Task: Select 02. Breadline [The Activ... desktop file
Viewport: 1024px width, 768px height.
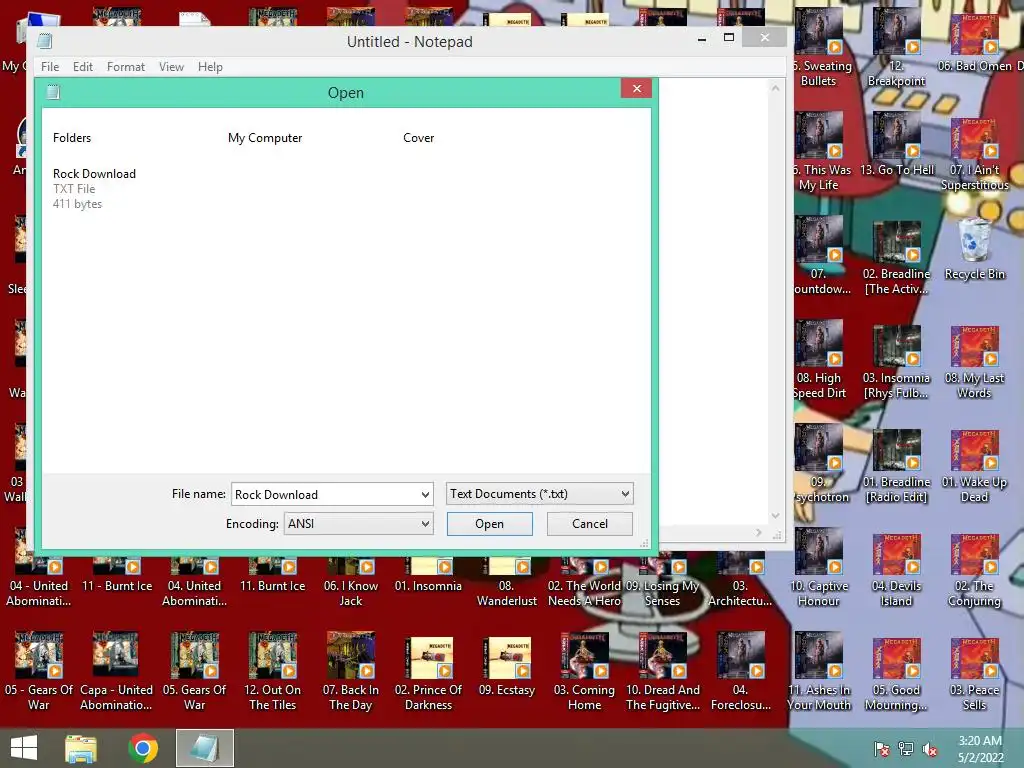Action: click(896, 257)
